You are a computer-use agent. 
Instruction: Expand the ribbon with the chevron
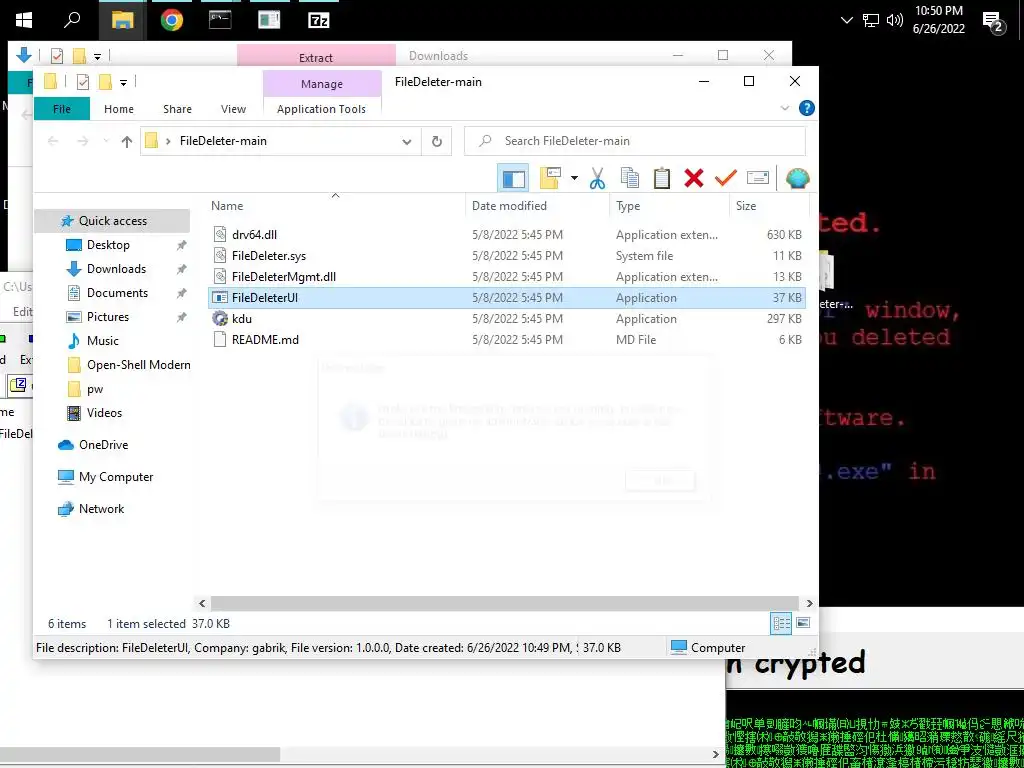[785, 108]
